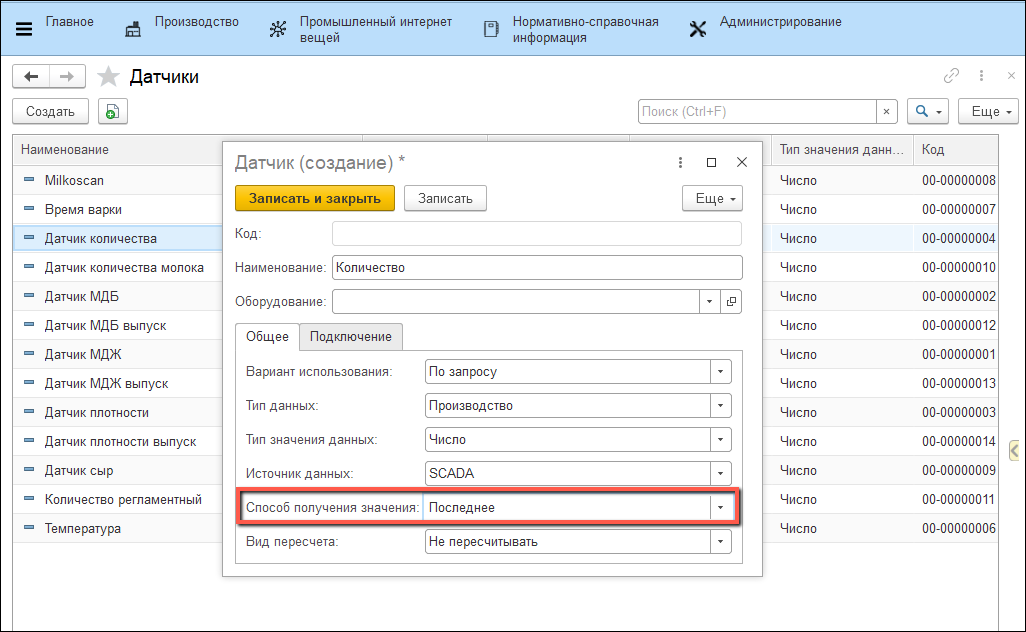Open the Способ получения значения dropdown
The width and height of the screenshot is (1026, 632).
point(720,508)
